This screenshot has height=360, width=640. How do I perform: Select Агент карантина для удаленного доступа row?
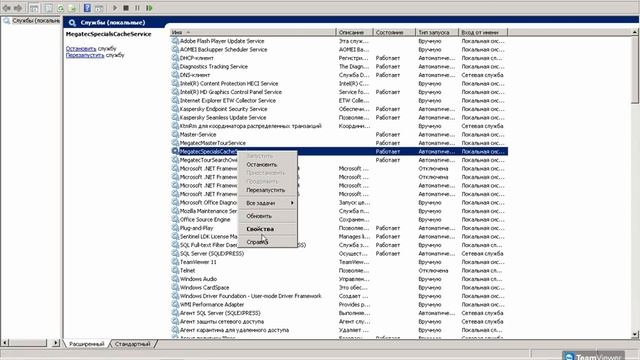point(339,330)
